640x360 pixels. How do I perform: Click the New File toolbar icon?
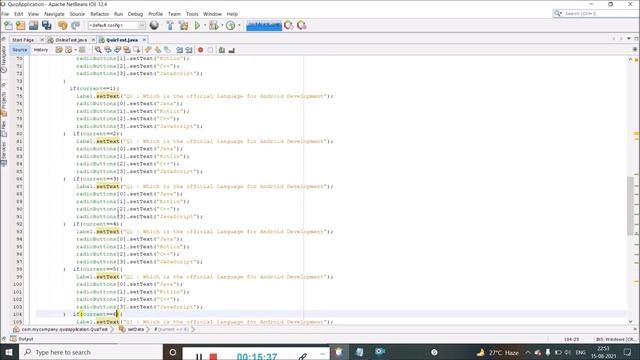(x=8, y=25)
